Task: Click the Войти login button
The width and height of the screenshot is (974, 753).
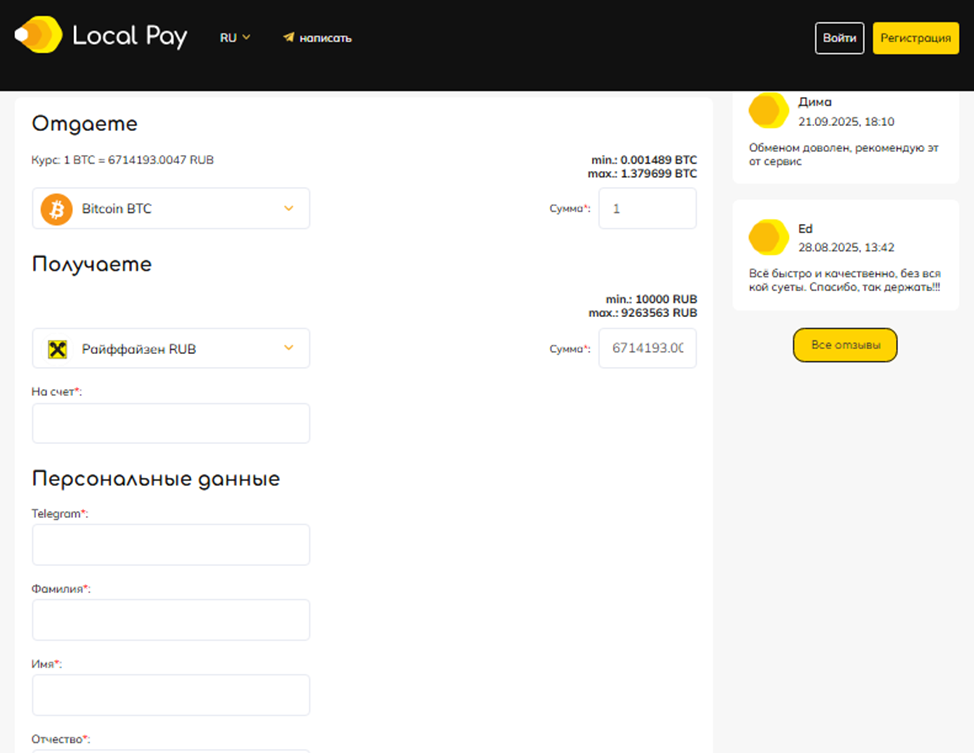Action: pos(839,38)
